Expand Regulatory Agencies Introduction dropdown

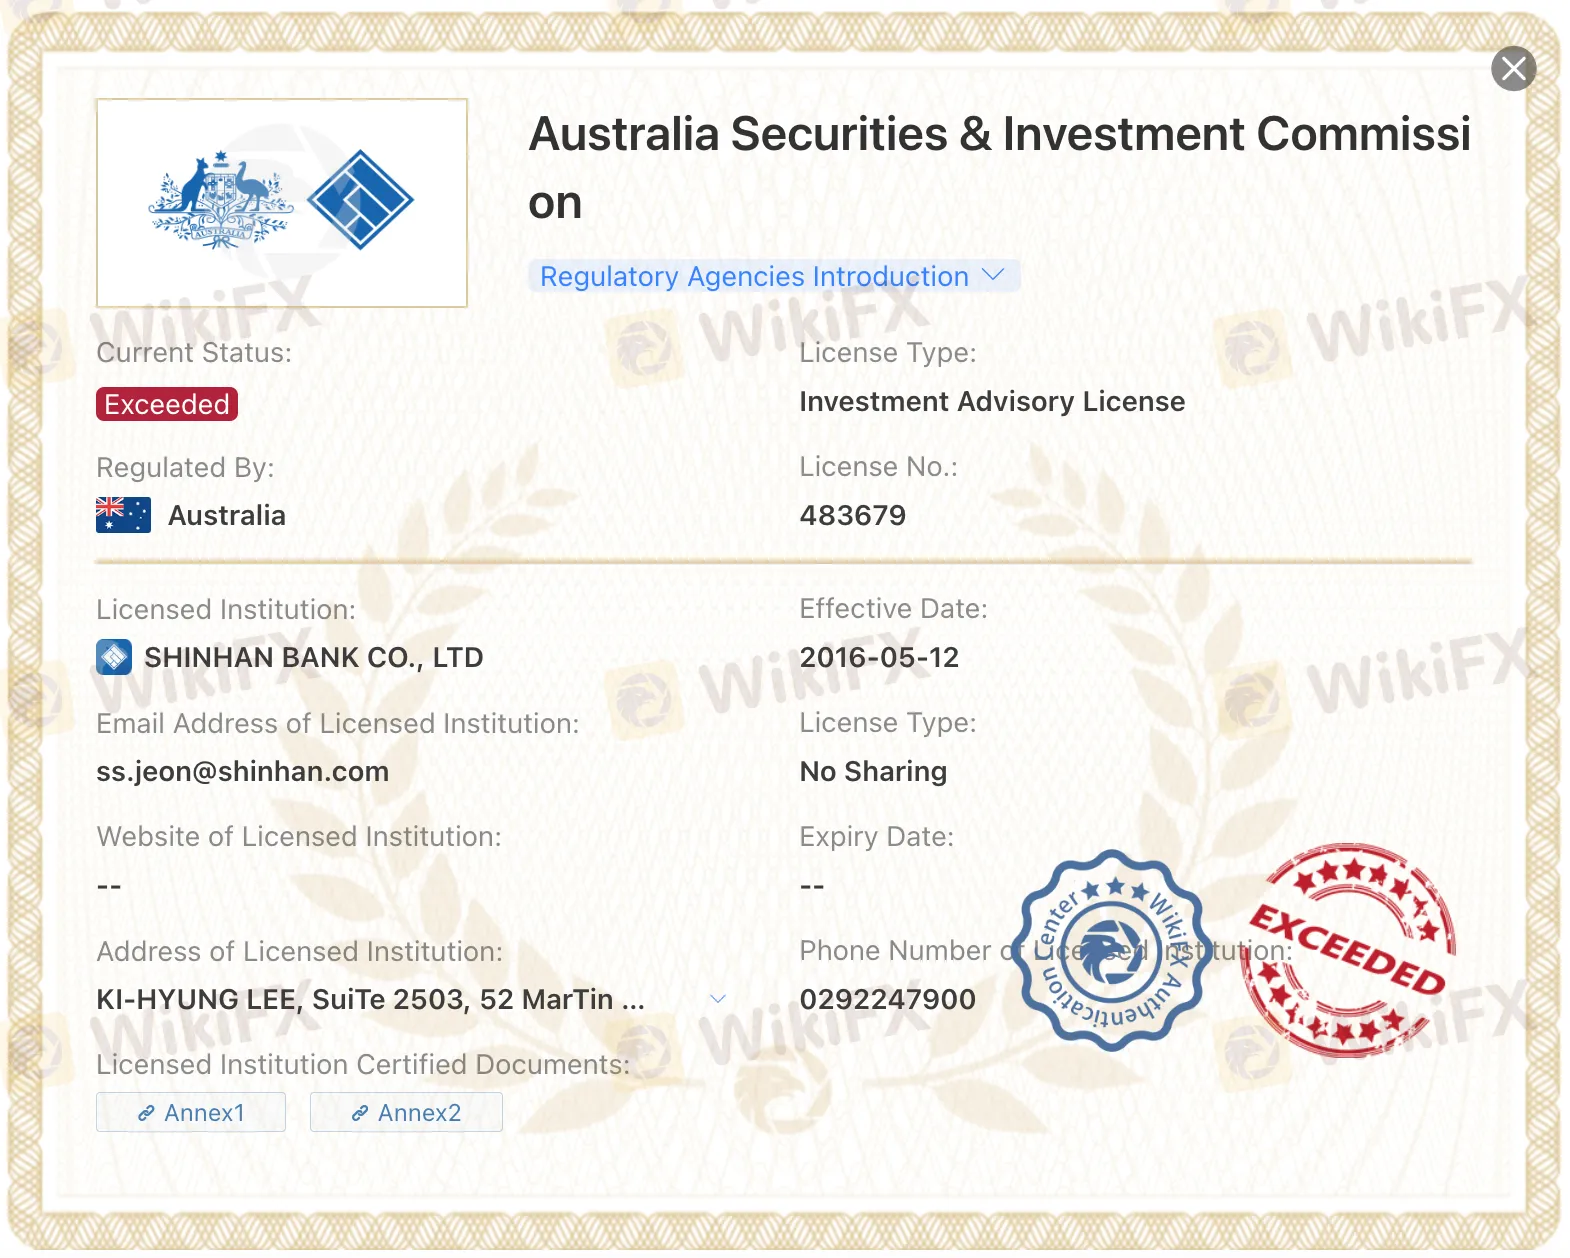pyautogui.click(x=754, y=277)
